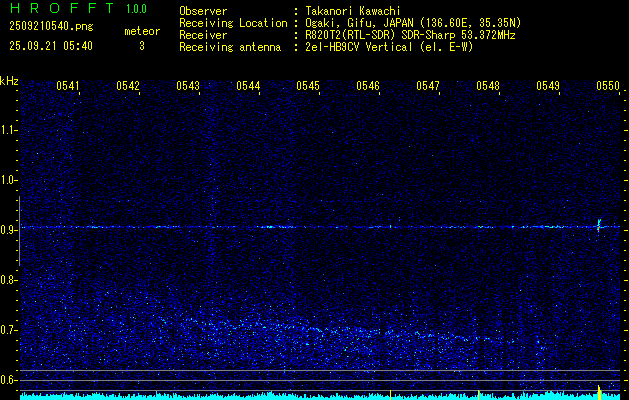Click the Observer label

(203, 11)
